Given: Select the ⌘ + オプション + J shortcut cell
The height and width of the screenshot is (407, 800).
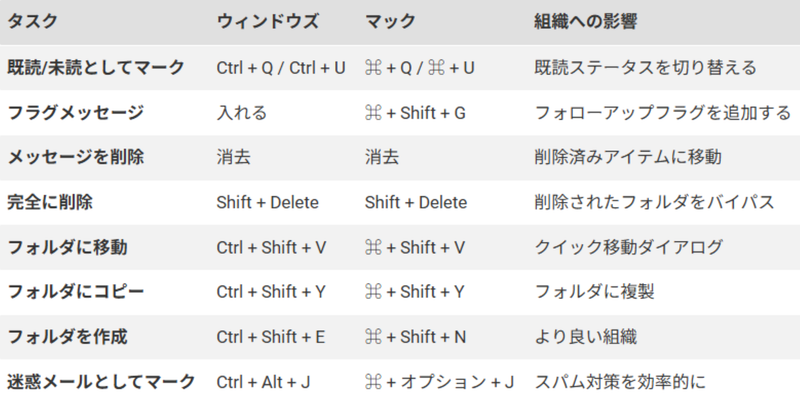Looking at the screenshot, I should coord(439,382).
